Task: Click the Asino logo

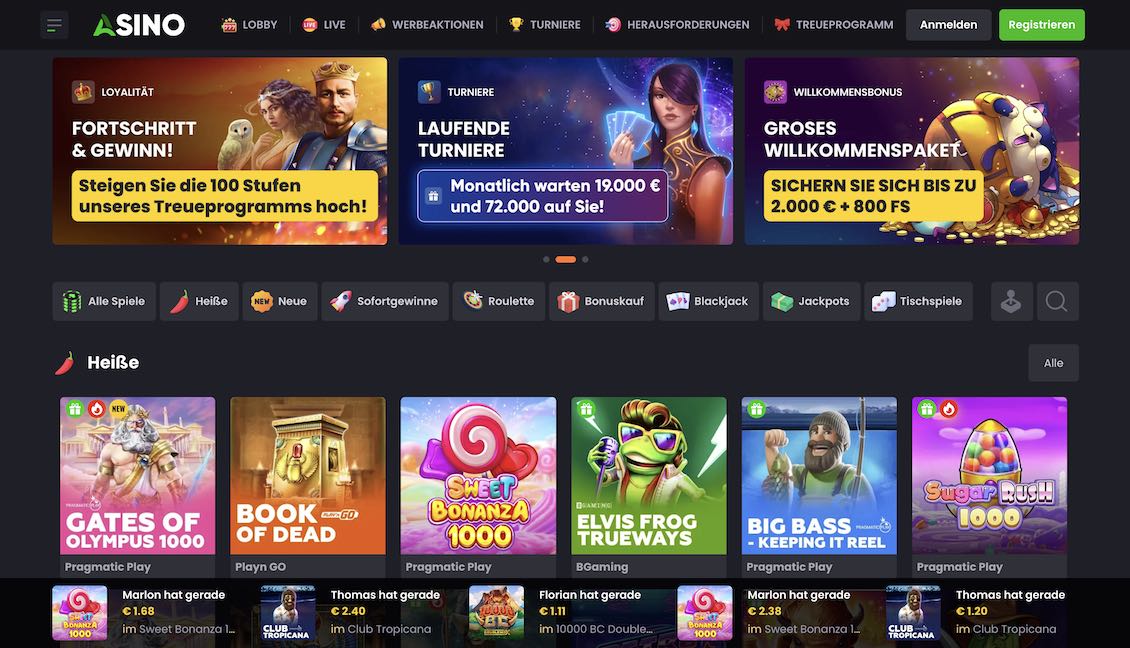Action: 139,25
